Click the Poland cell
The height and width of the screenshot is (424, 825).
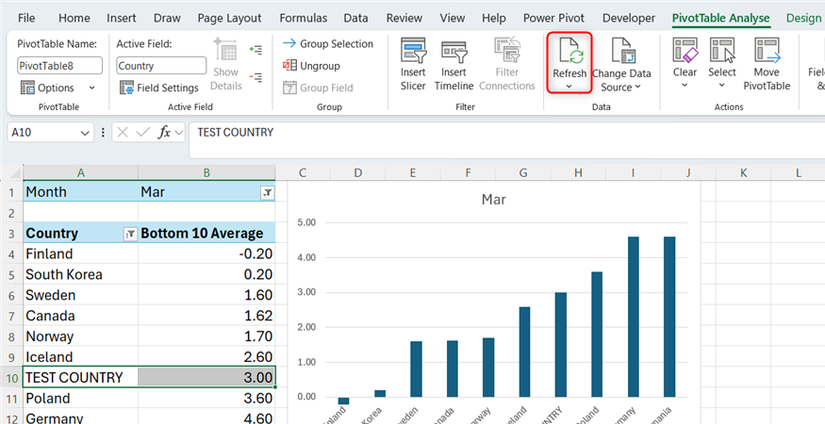point(81,398)
